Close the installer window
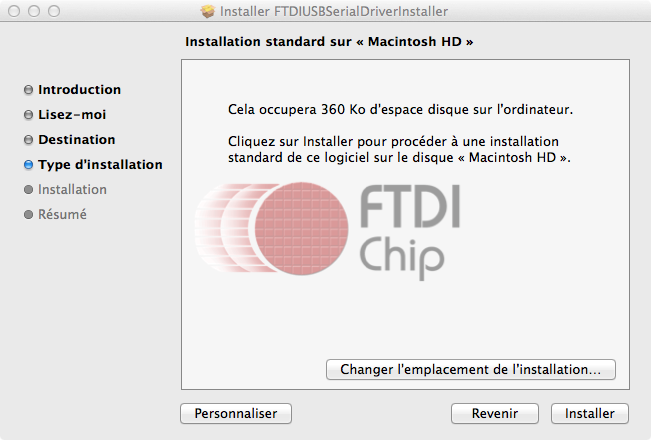651x440 pixels. [x=13, y=12]
